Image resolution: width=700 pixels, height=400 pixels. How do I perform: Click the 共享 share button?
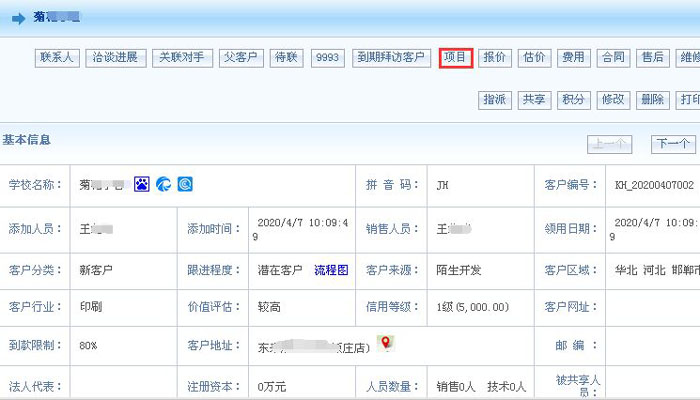pos(534,99)
